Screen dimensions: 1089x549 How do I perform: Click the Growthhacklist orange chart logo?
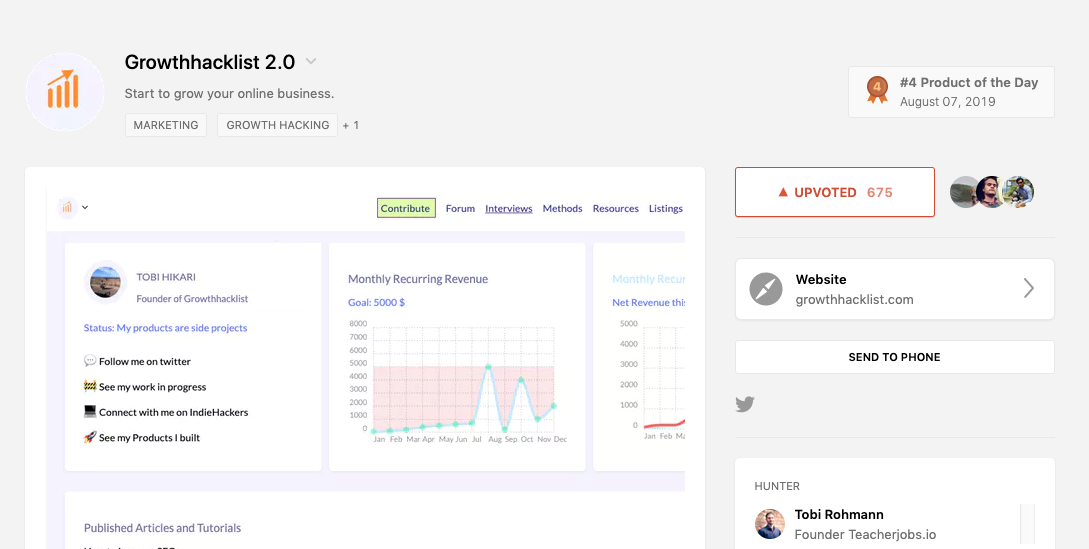[x=64, y=92]
